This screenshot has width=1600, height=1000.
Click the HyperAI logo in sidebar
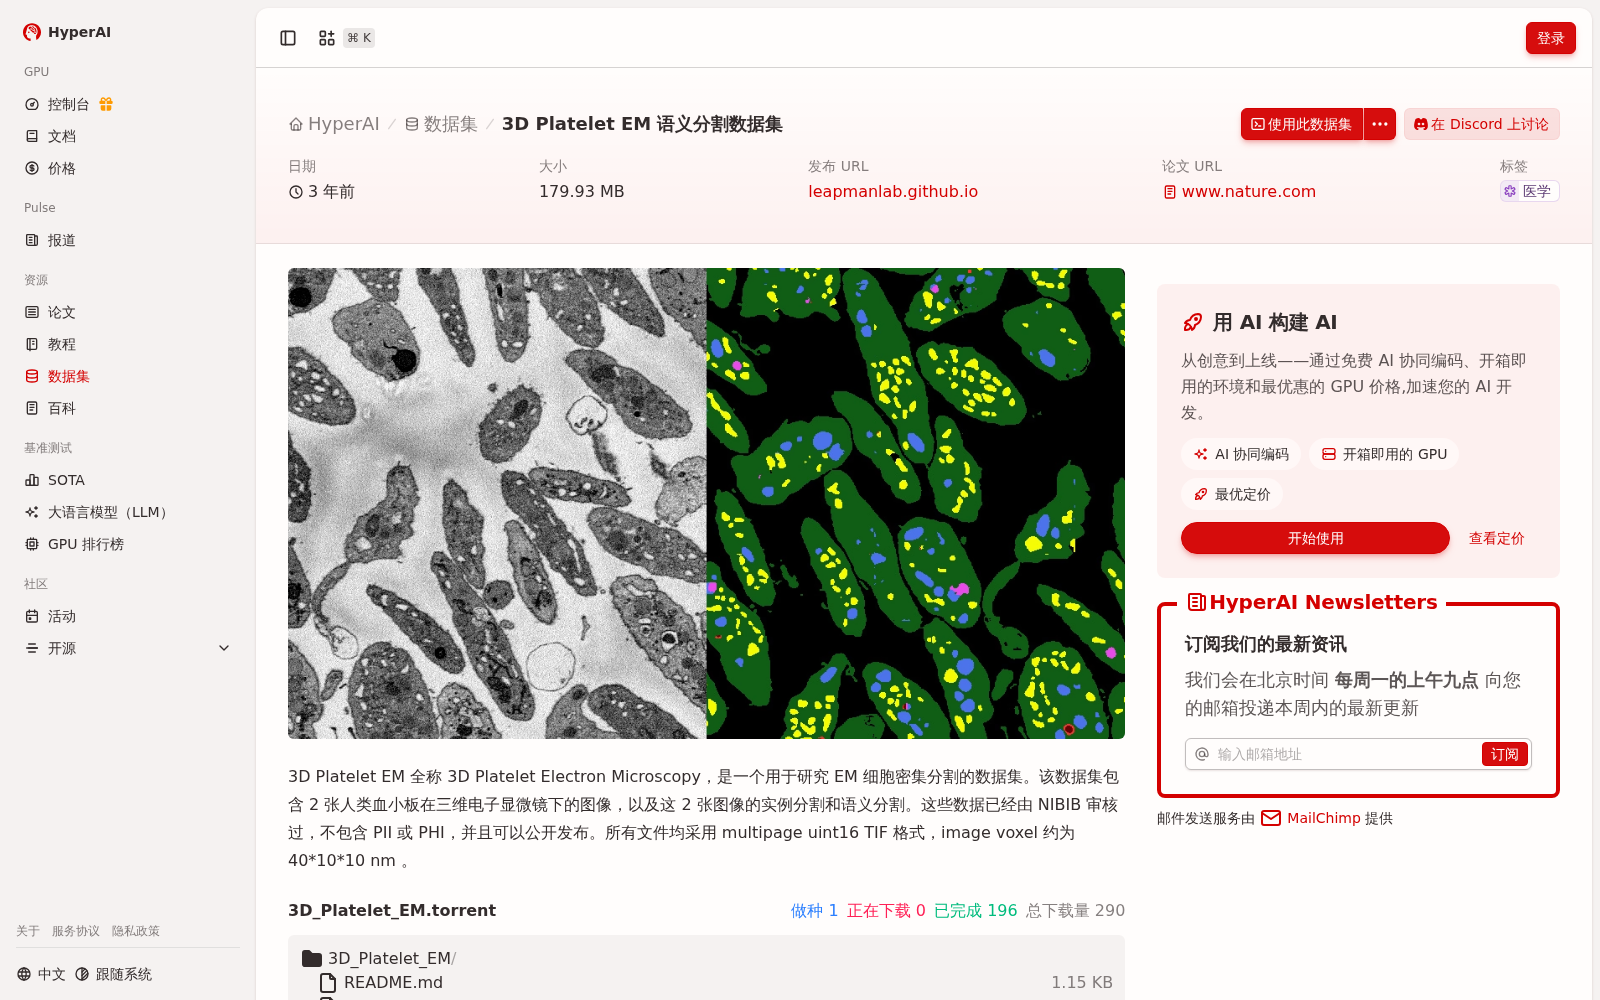click(67, 32)
